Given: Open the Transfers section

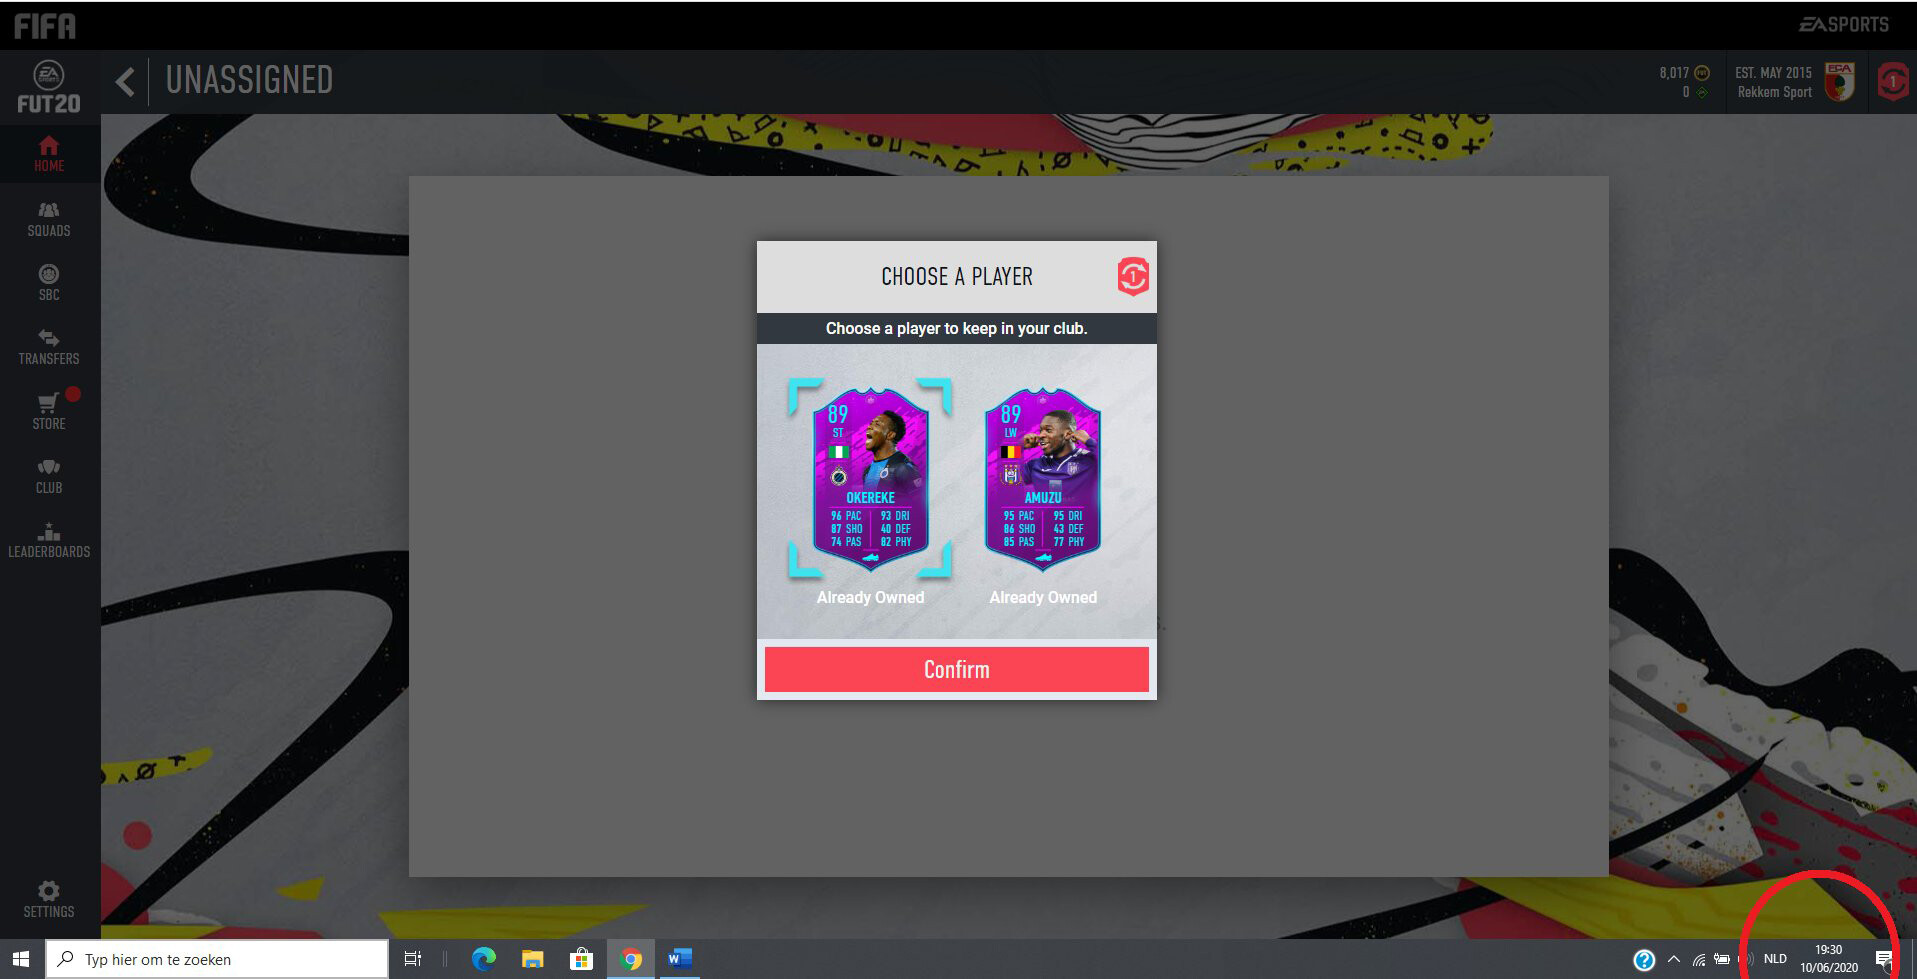Looking at the screenshot, I should [x=49, y=346].
